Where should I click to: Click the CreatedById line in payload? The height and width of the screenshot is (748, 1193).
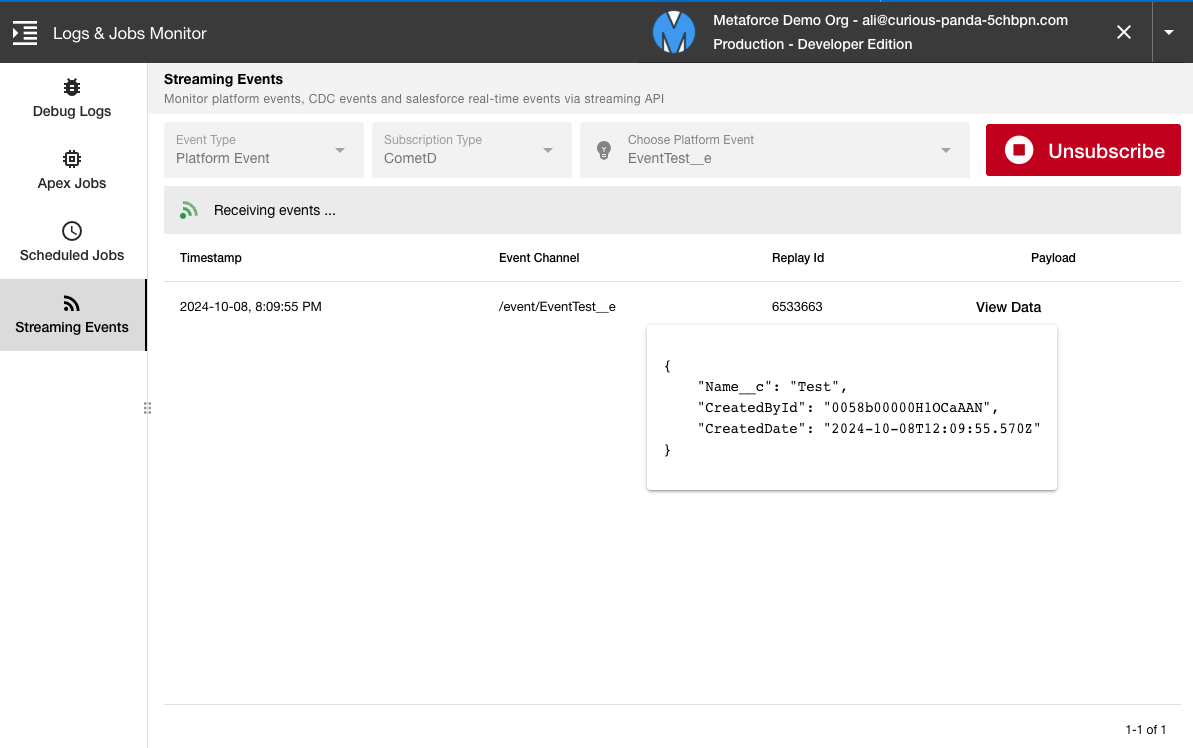tap(848, 408)
